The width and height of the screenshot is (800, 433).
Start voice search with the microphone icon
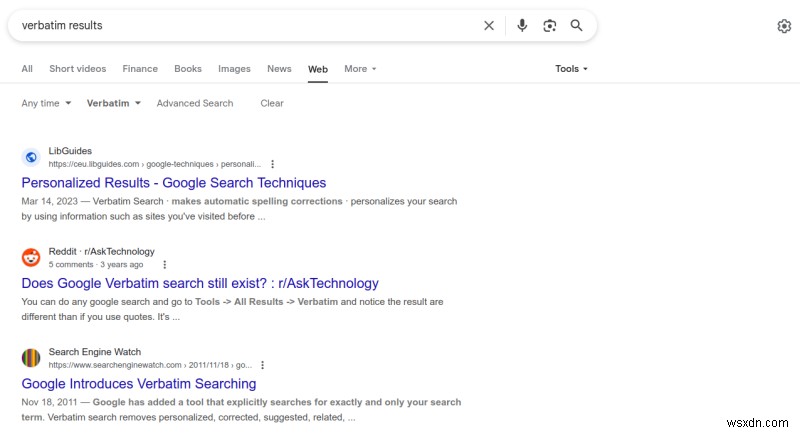522,26
